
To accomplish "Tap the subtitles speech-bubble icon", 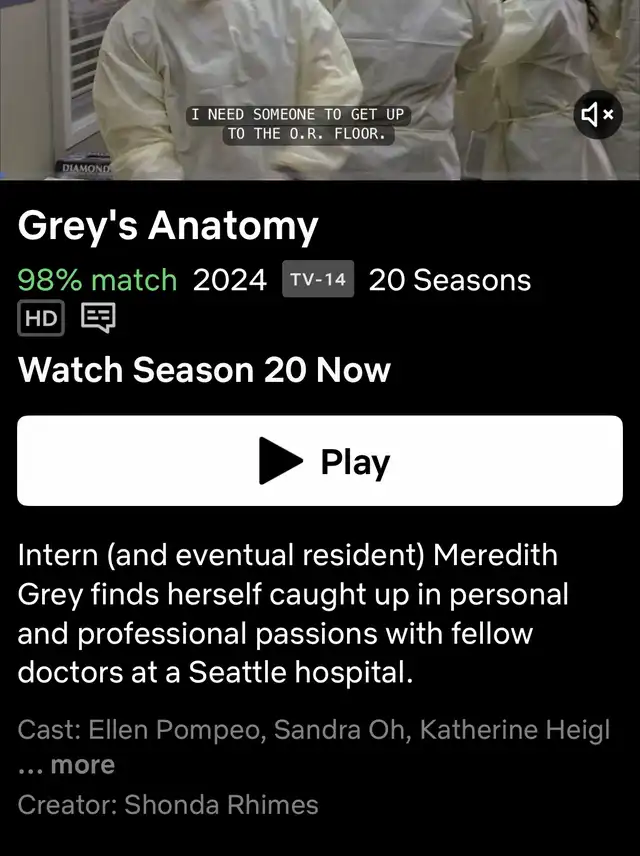I will [98, 318].
